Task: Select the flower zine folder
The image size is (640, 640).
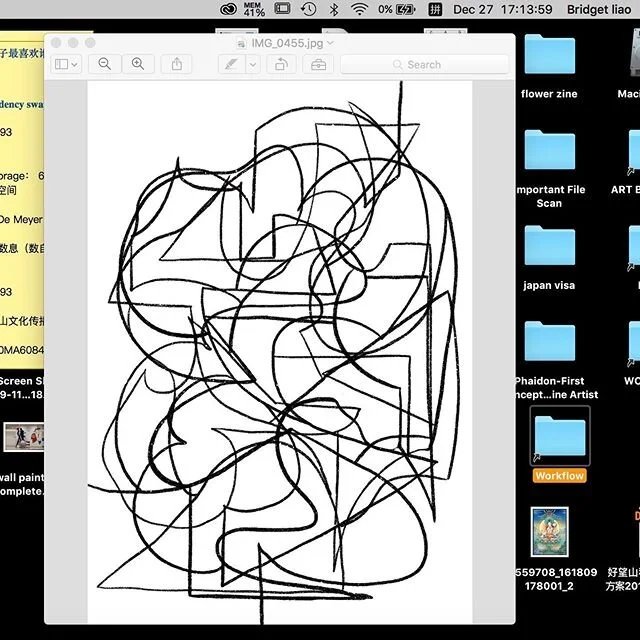Action: click(549, 54)
